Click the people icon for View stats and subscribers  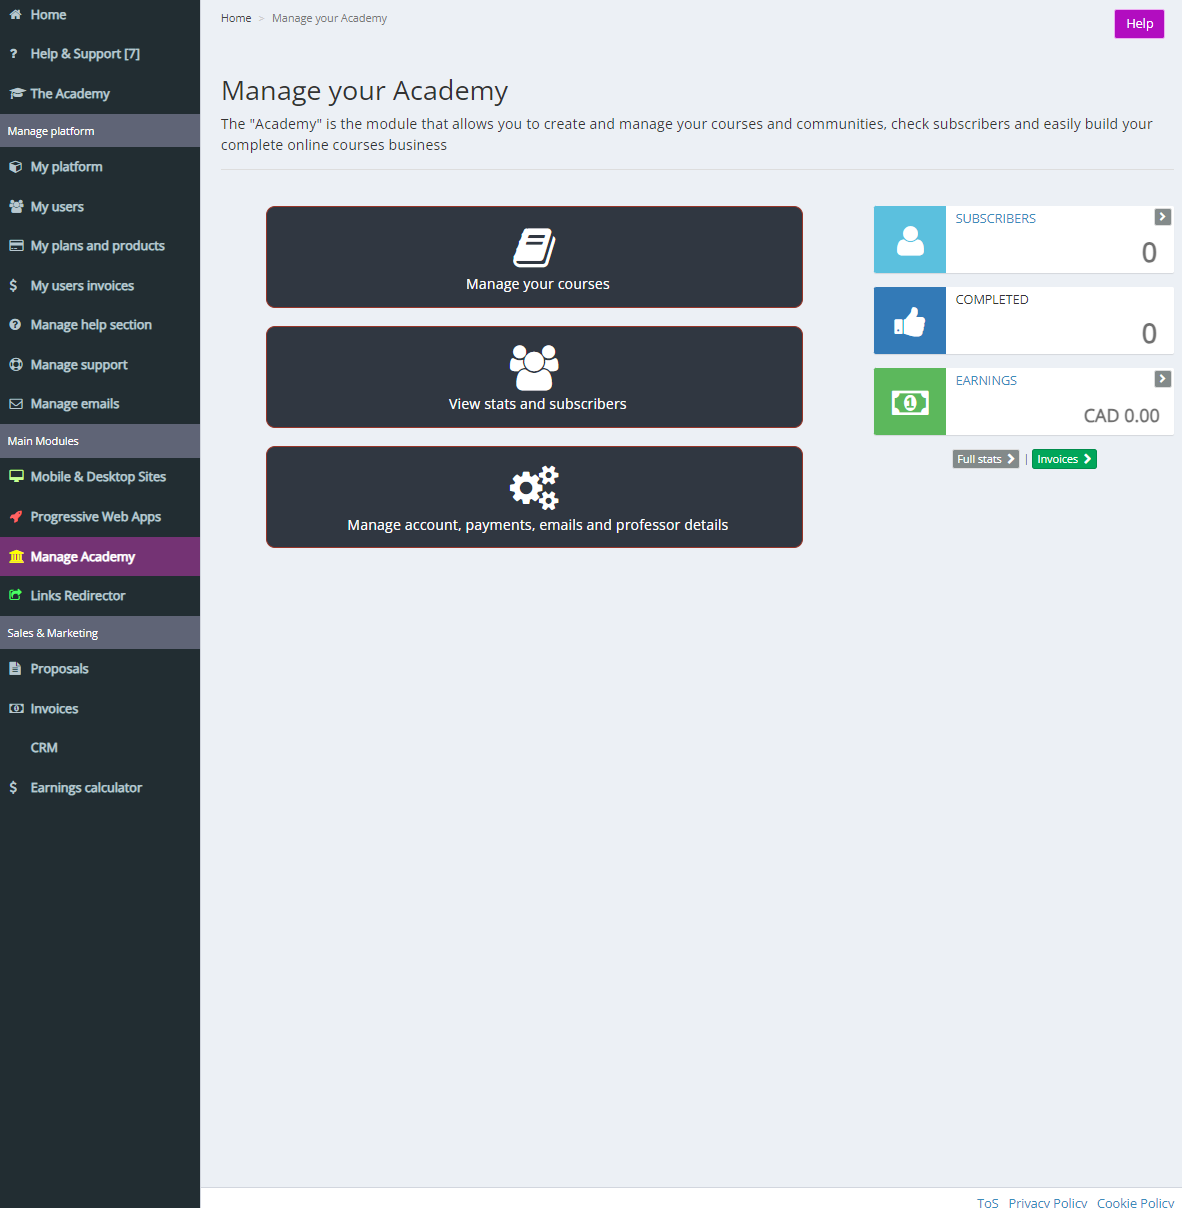(535, 366)
